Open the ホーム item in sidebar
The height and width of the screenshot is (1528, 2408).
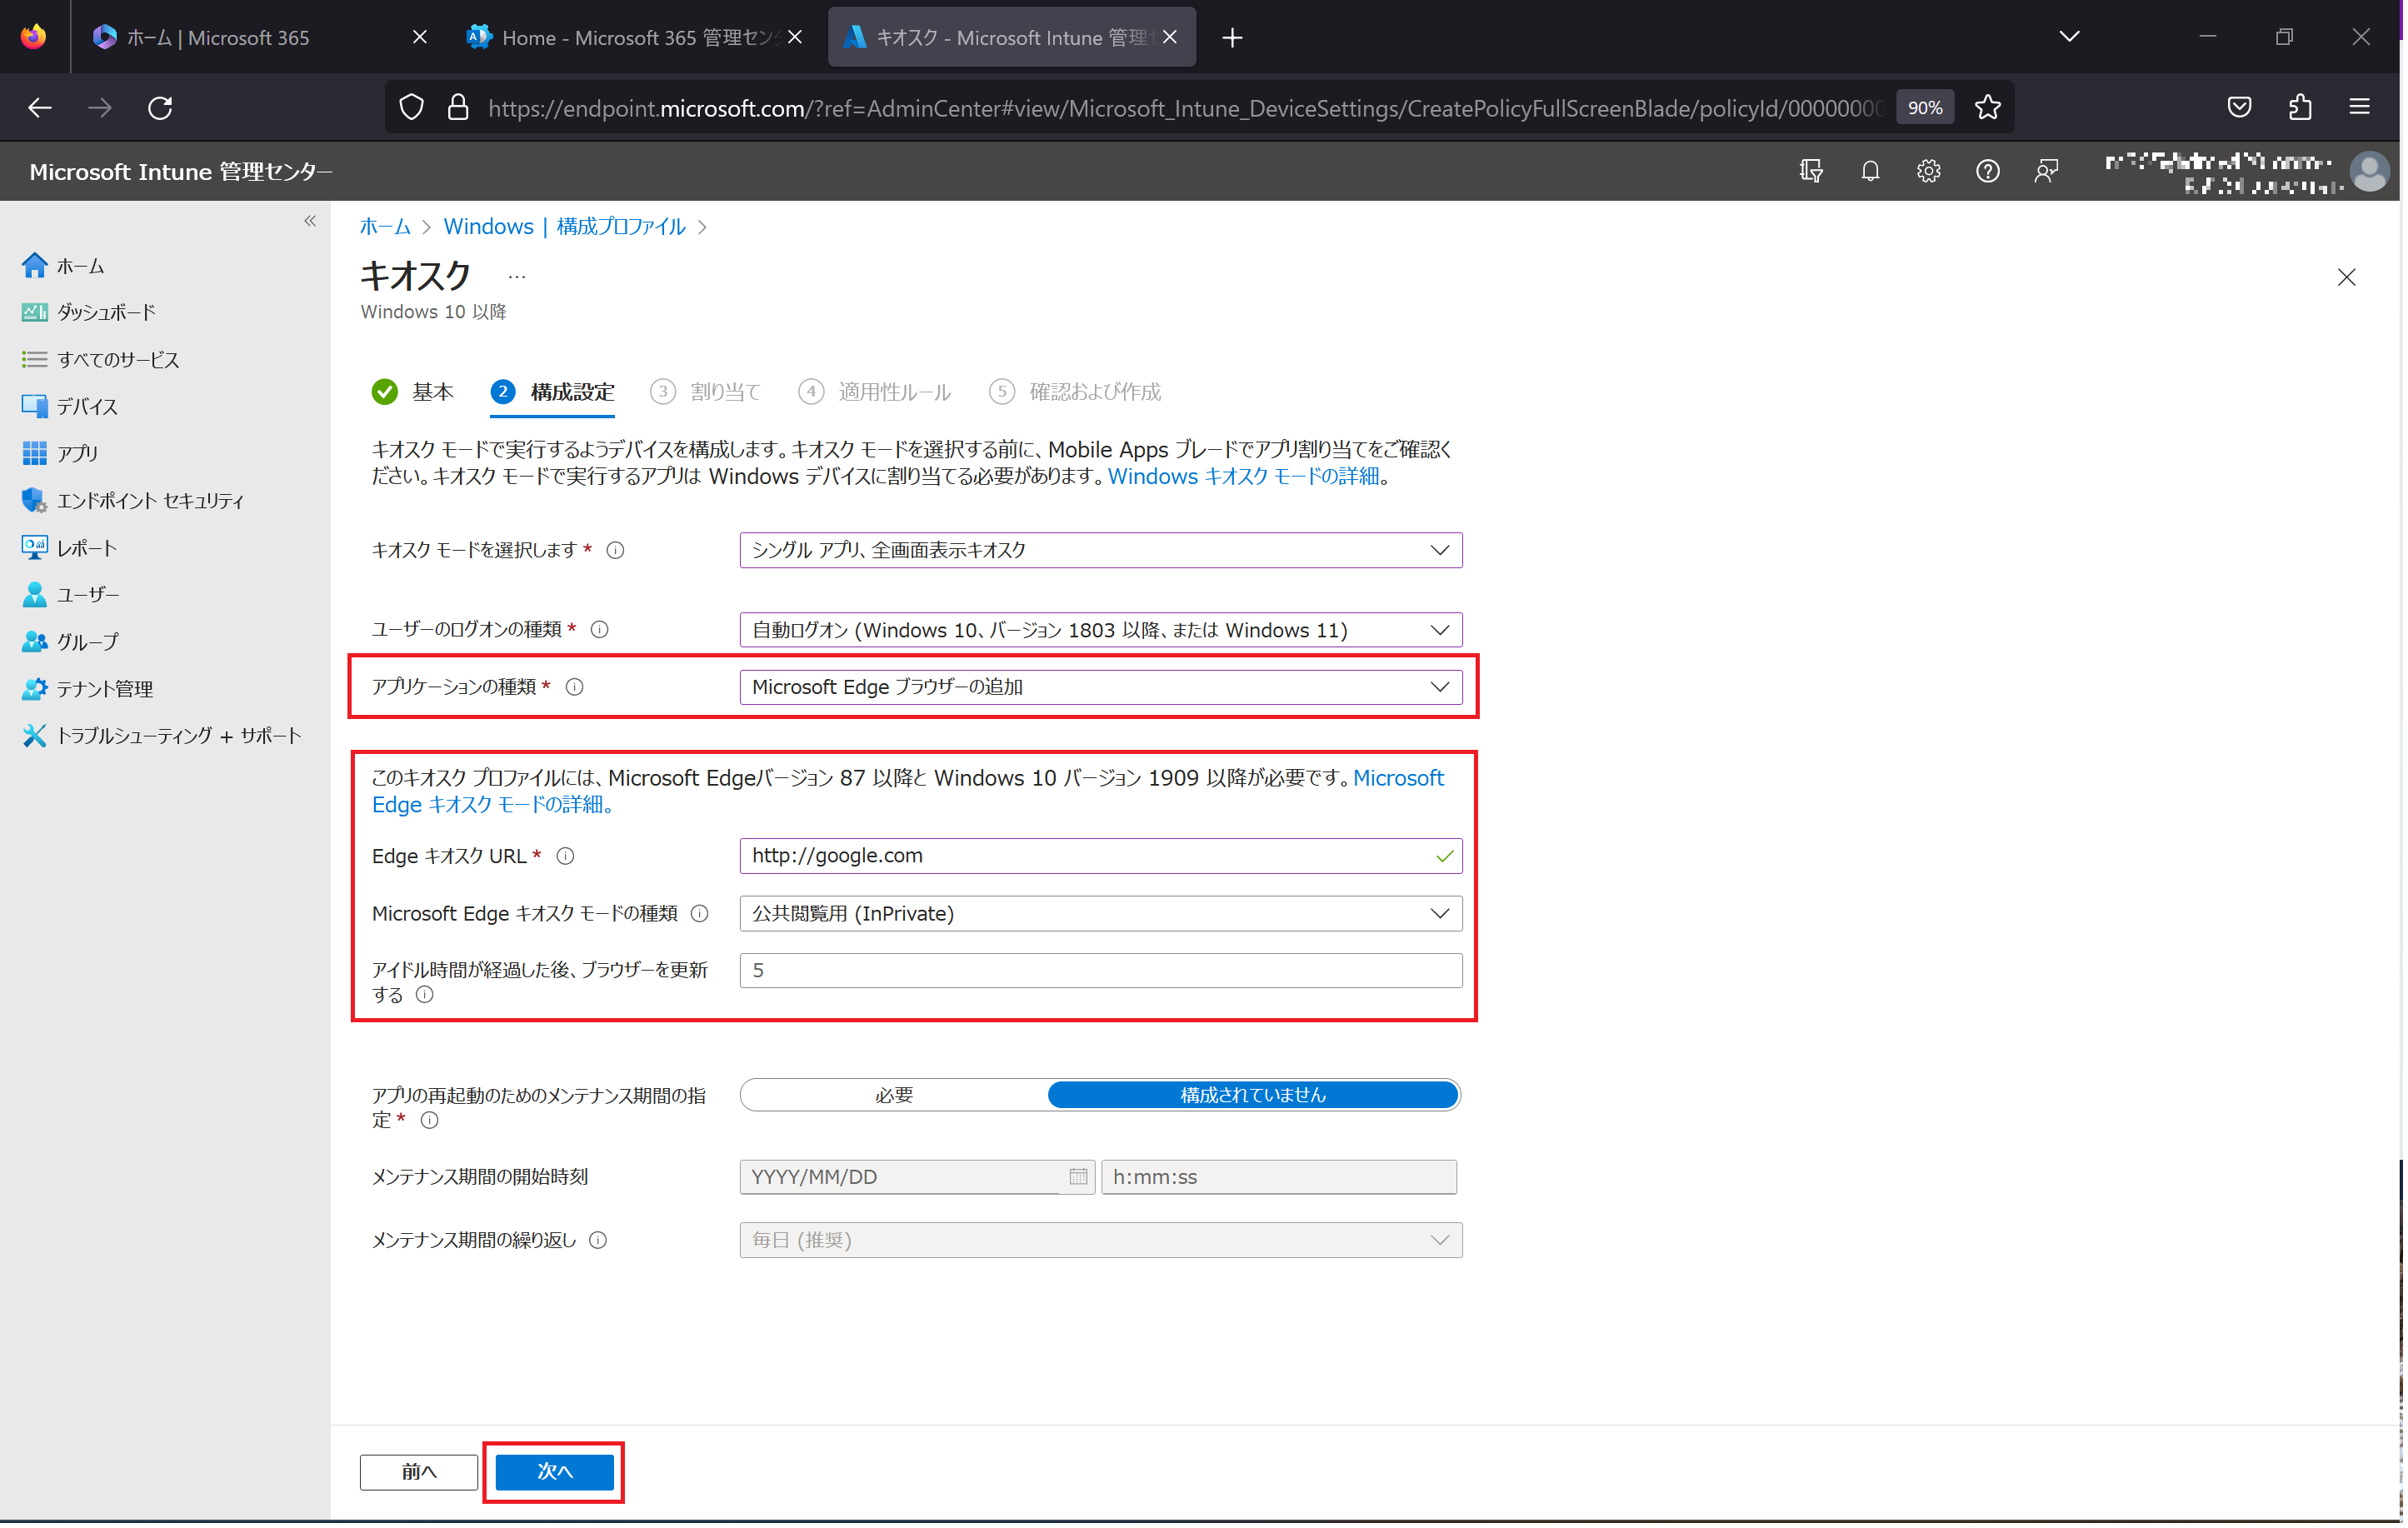[x=80, y=266]
